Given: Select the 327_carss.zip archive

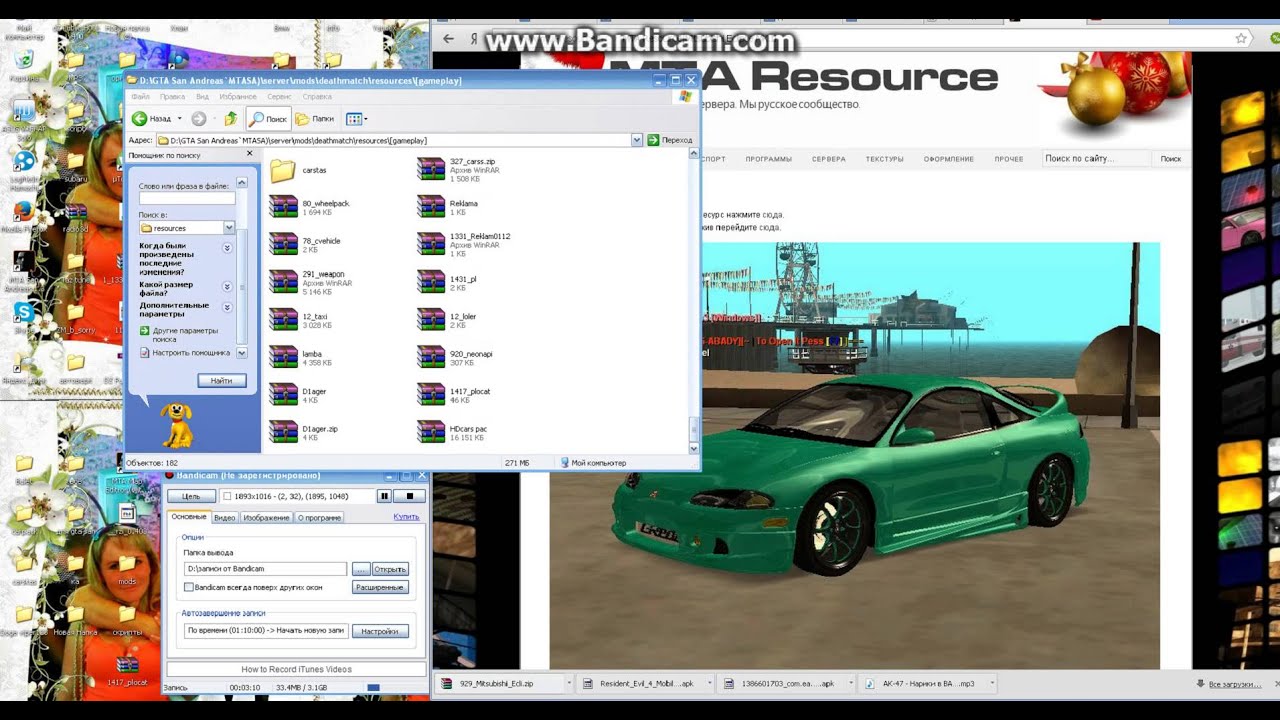Looking at the screenshot, I should 459,170.
